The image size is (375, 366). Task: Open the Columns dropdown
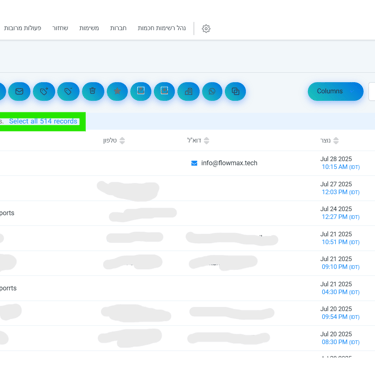tap(335, 91)
